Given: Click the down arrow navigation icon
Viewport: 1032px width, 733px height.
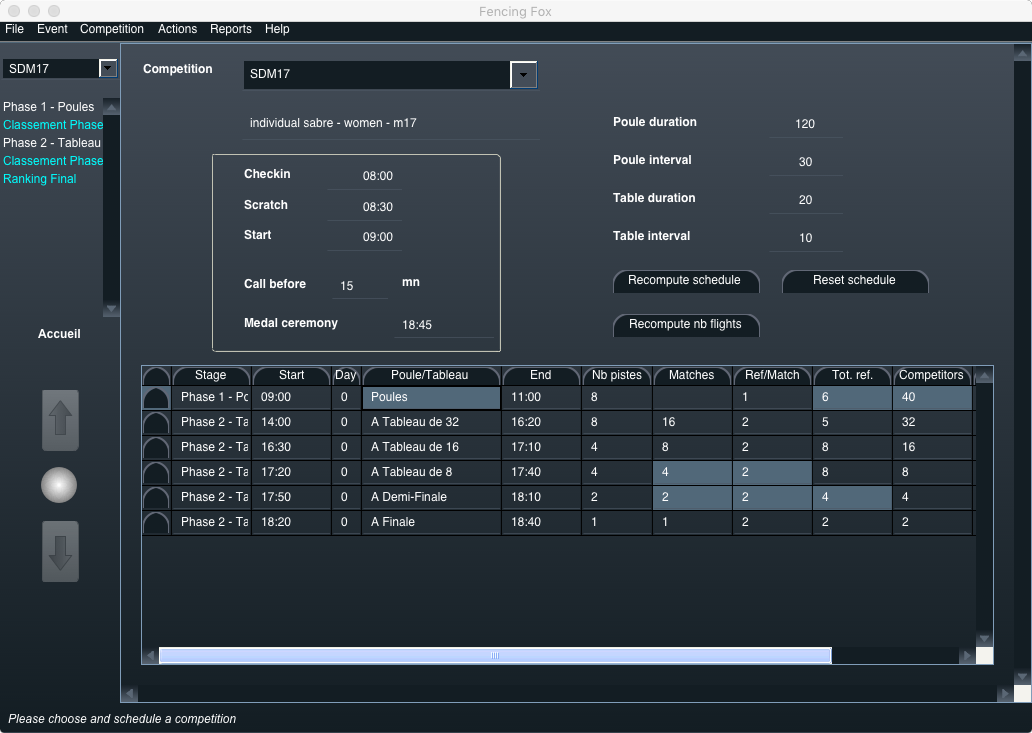Looking at the screenshot, I should (61, 551).
